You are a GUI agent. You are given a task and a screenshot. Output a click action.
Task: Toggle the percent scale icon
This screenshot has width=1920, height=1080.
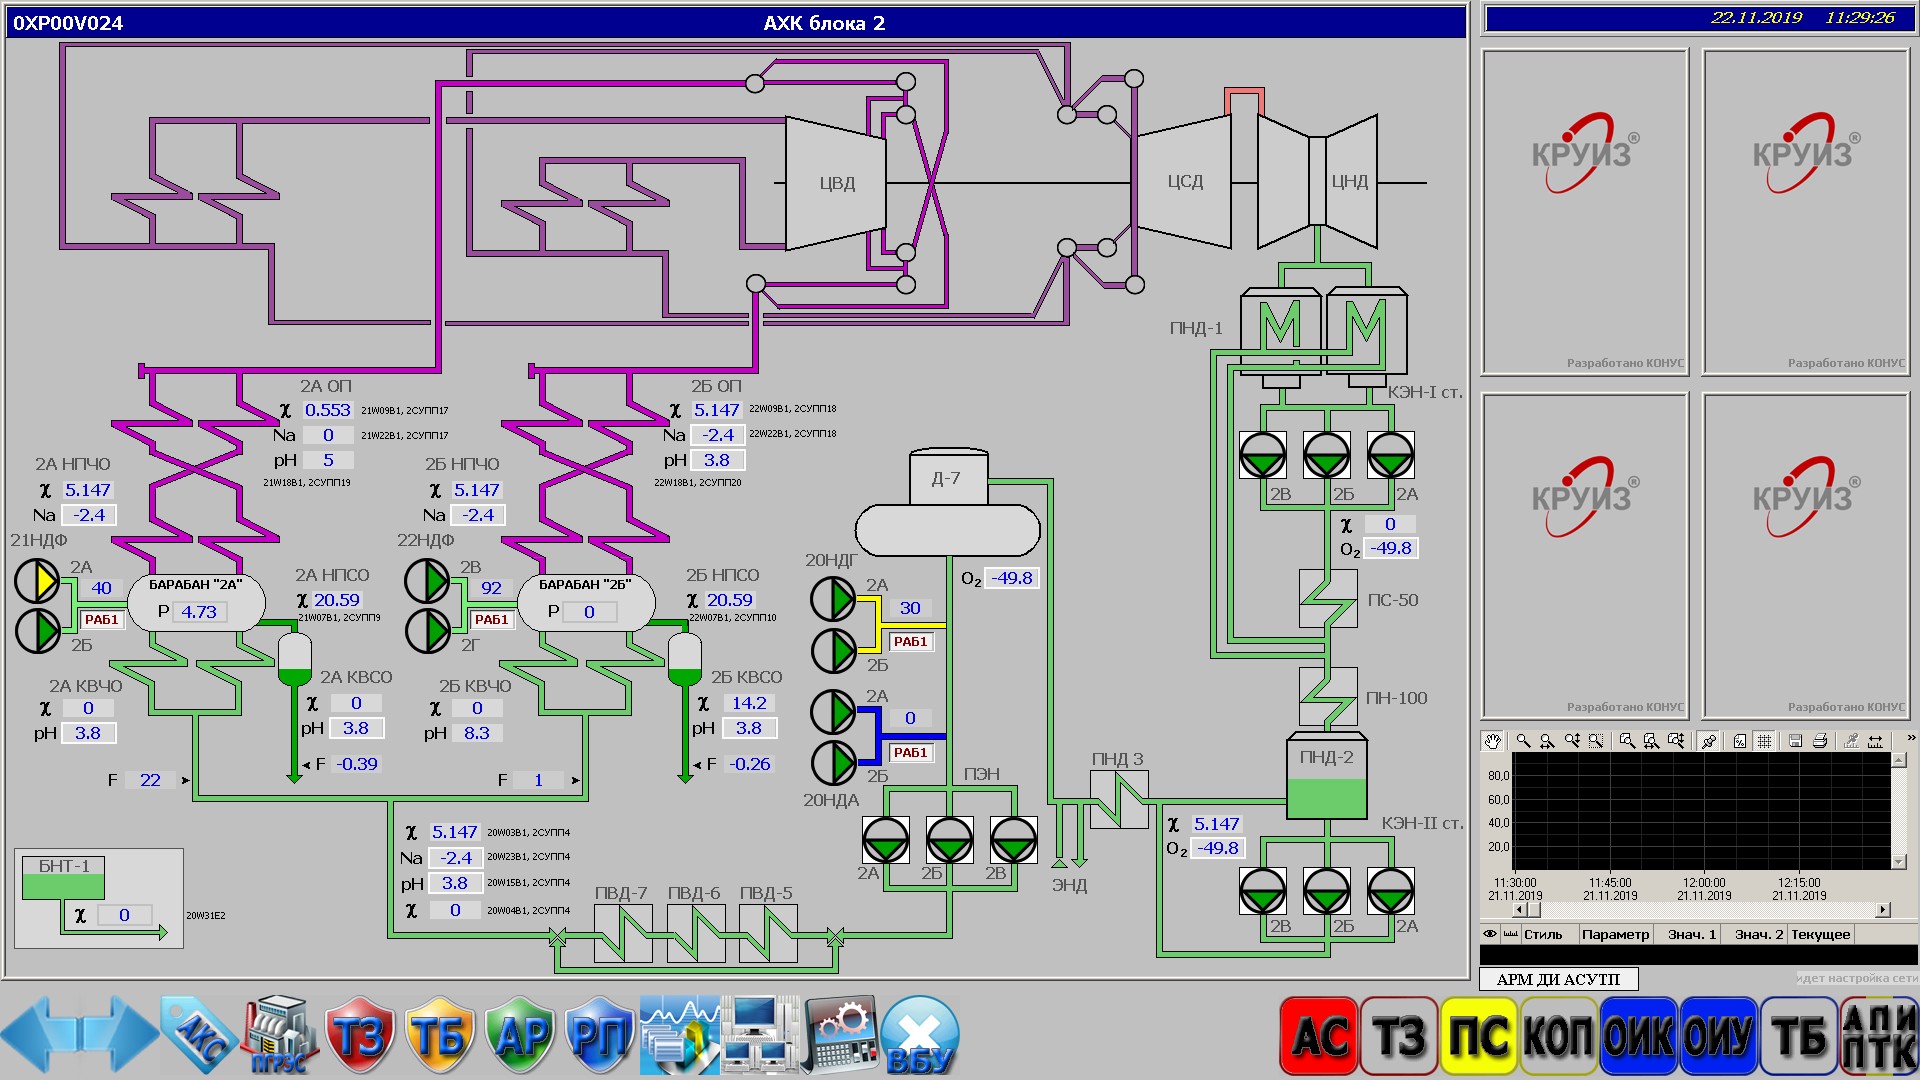click(1740, 741)
